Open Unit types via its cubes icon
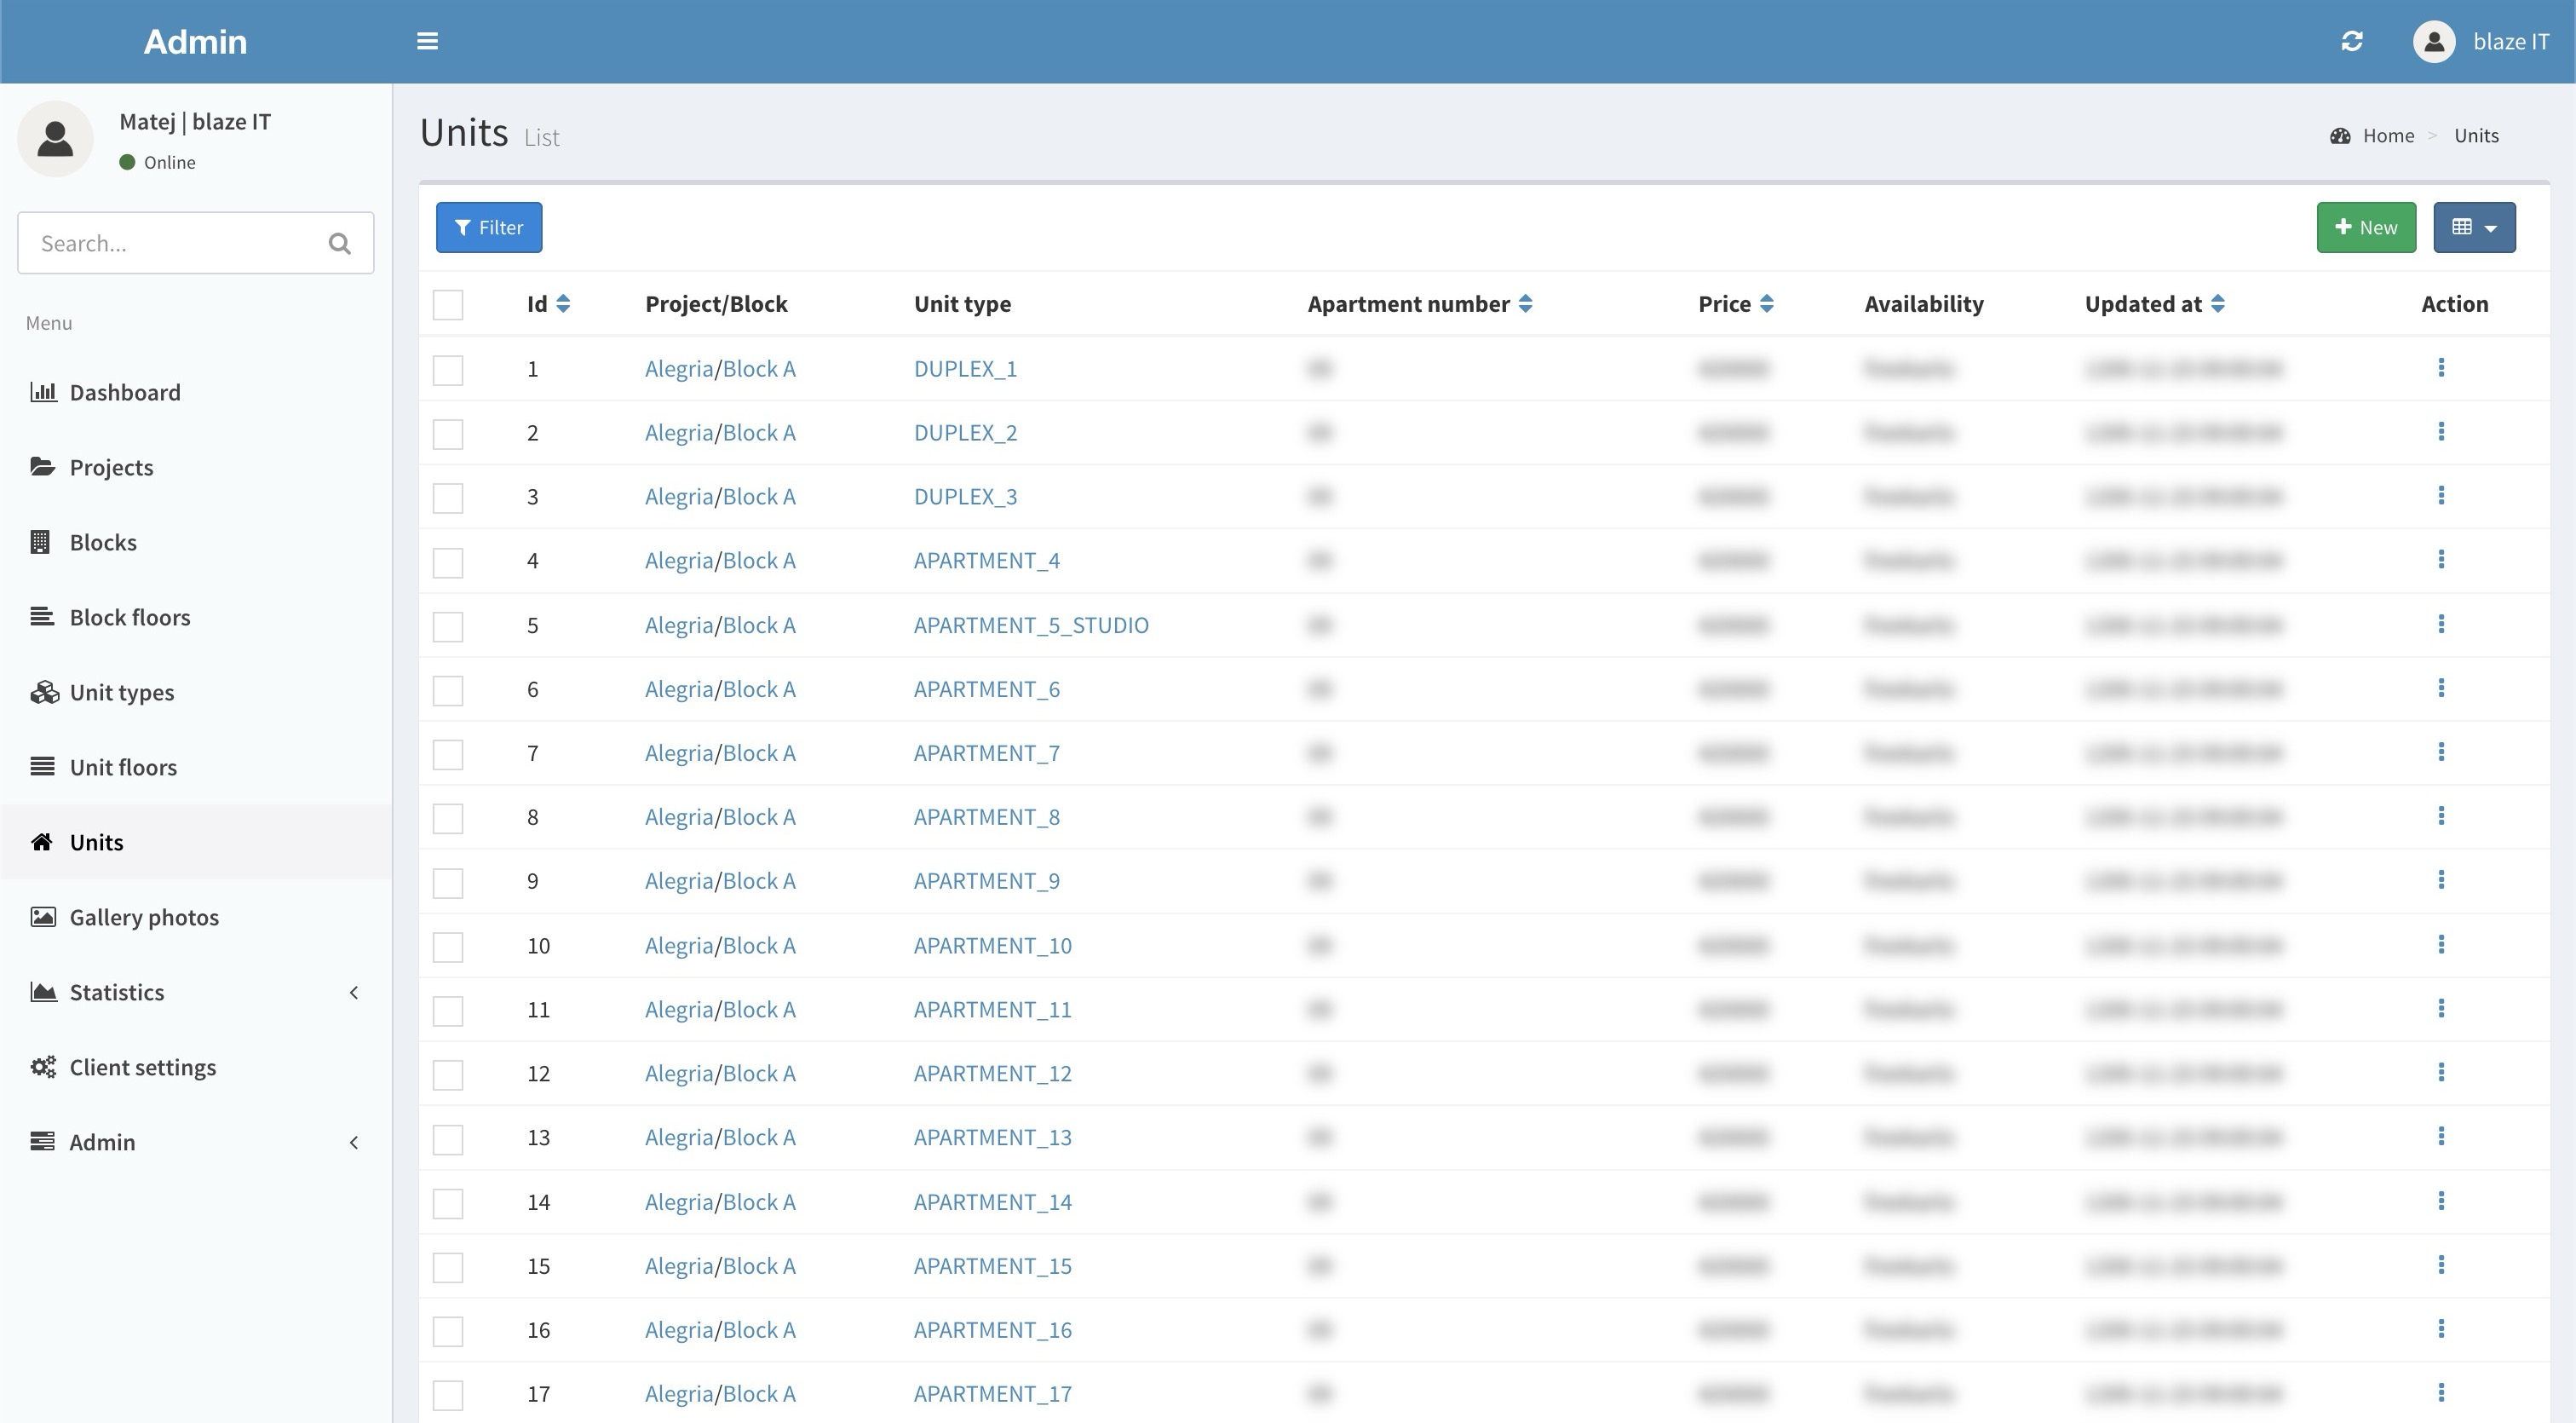Screen dimensions: 2576x1423 [42, 691]
